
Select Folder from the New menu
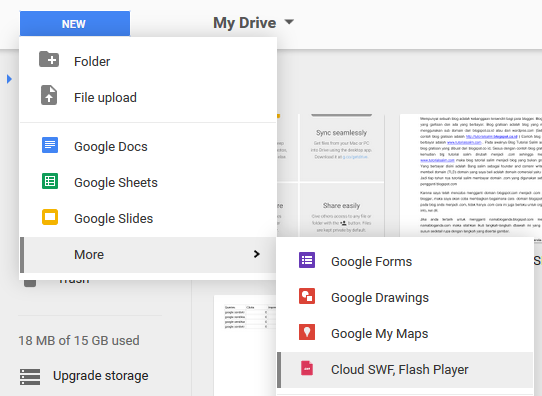pyautogui.click(x=148, y=62)
